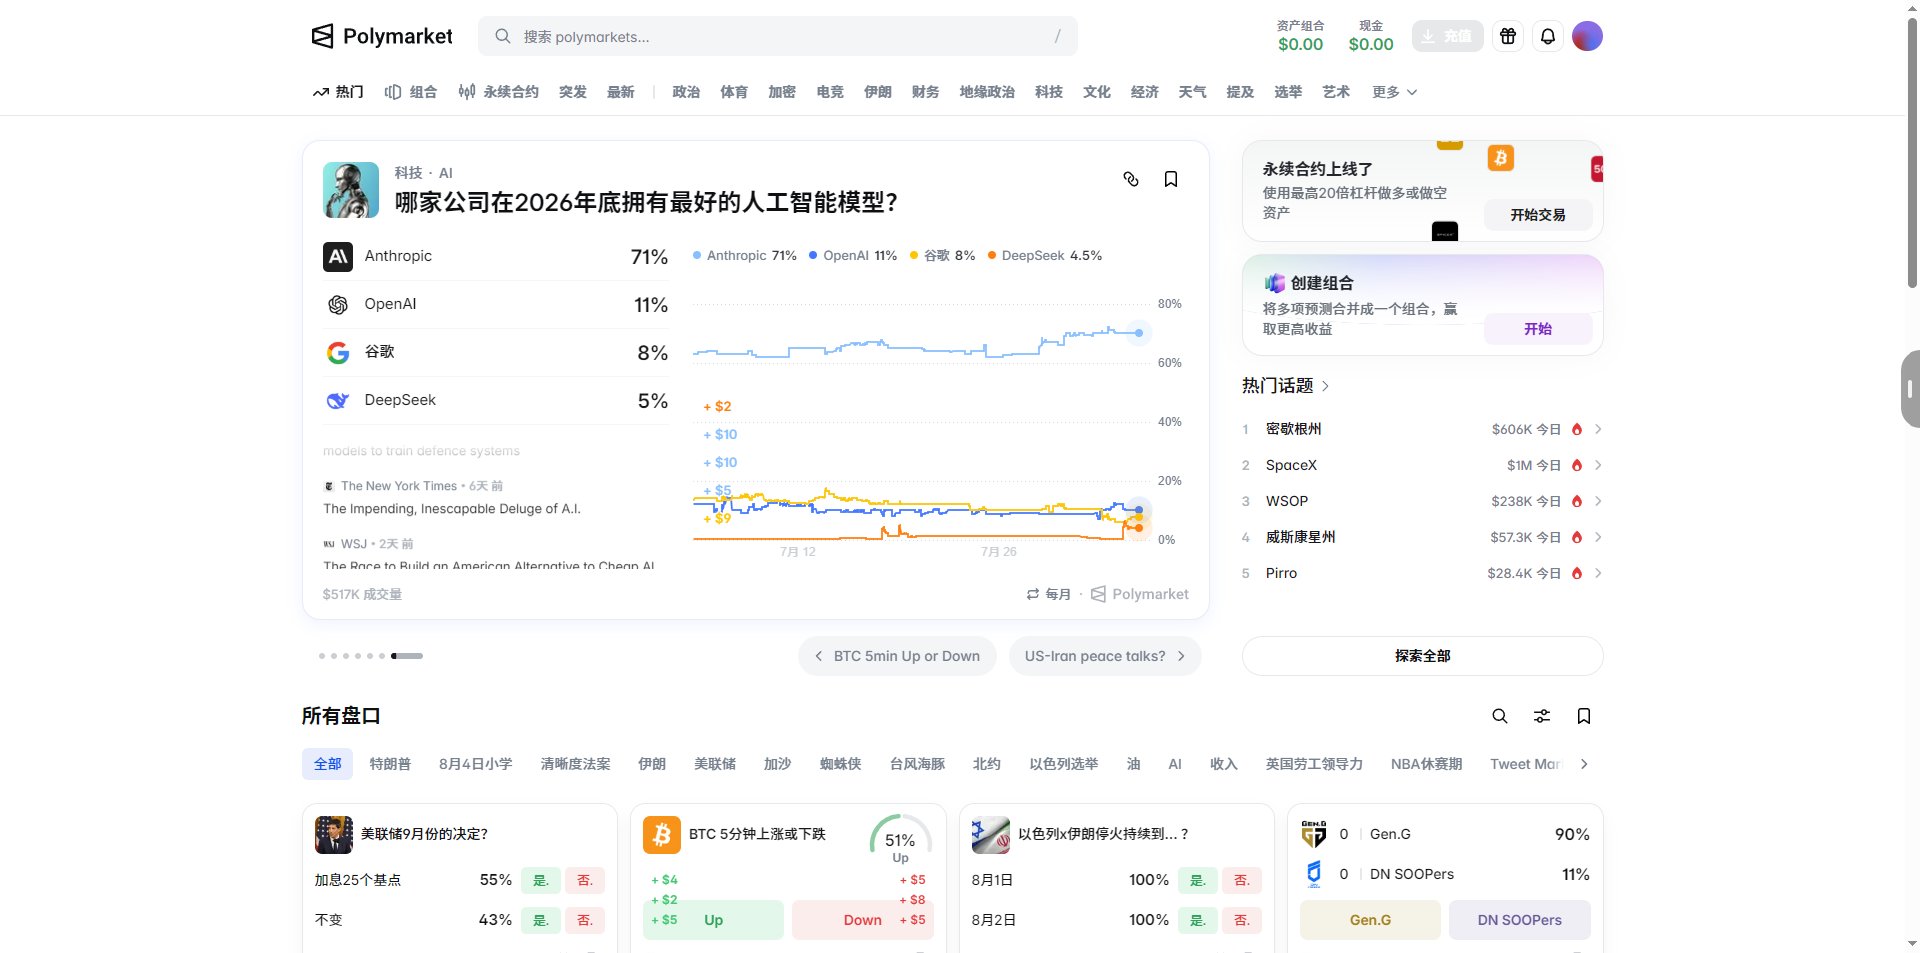Click the 开始交易 button
Image resolution: width=1920 pixels, height=953 pixels.
tap(1538, 215)
